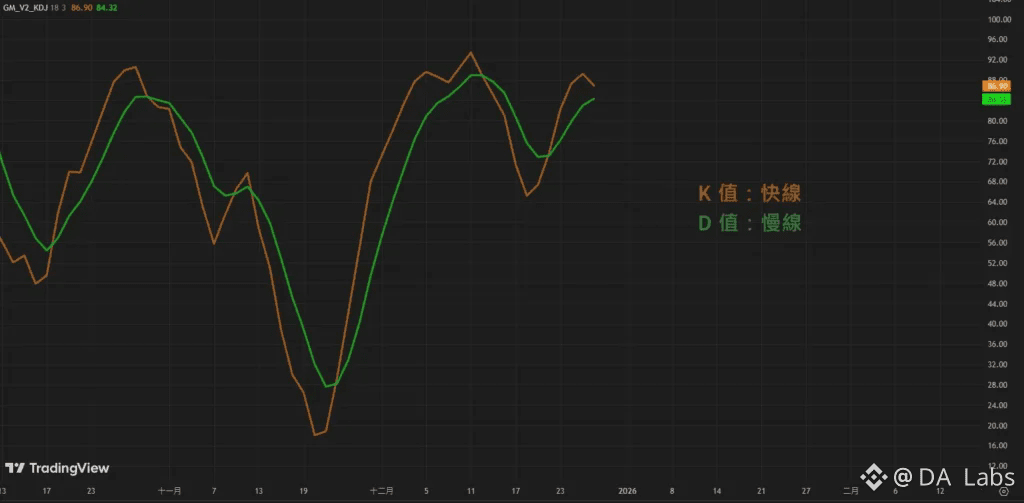Click the 8 date label on time axis
This screenshot has width=1024, height=503.
[x=671, y=491]
